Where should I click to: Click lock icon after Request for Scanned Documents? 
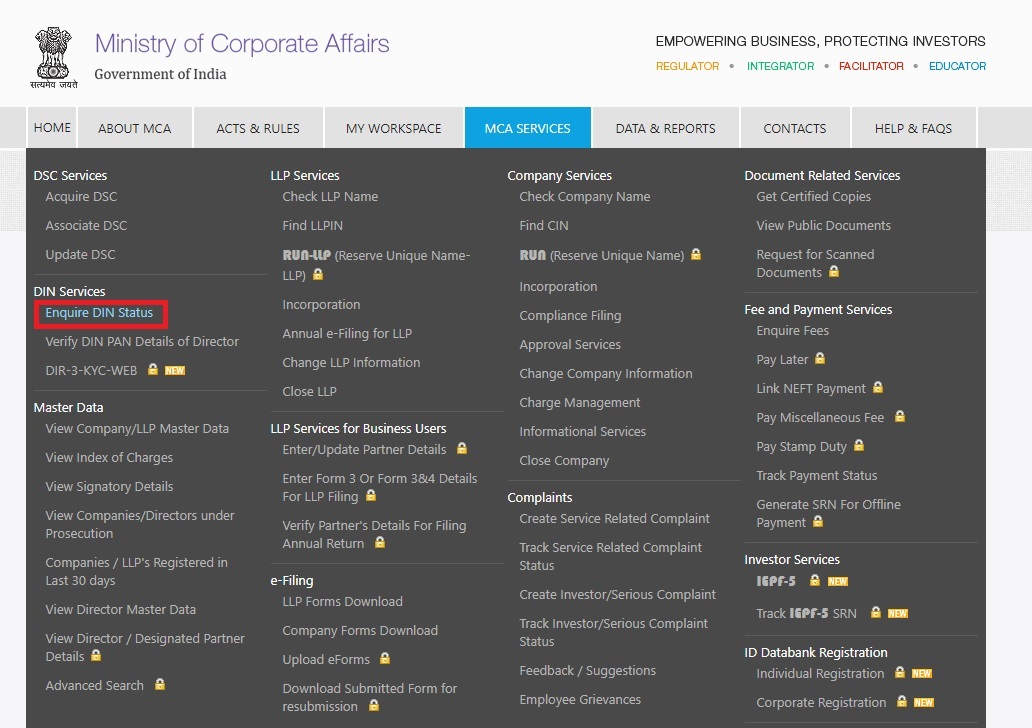(834, 271)
